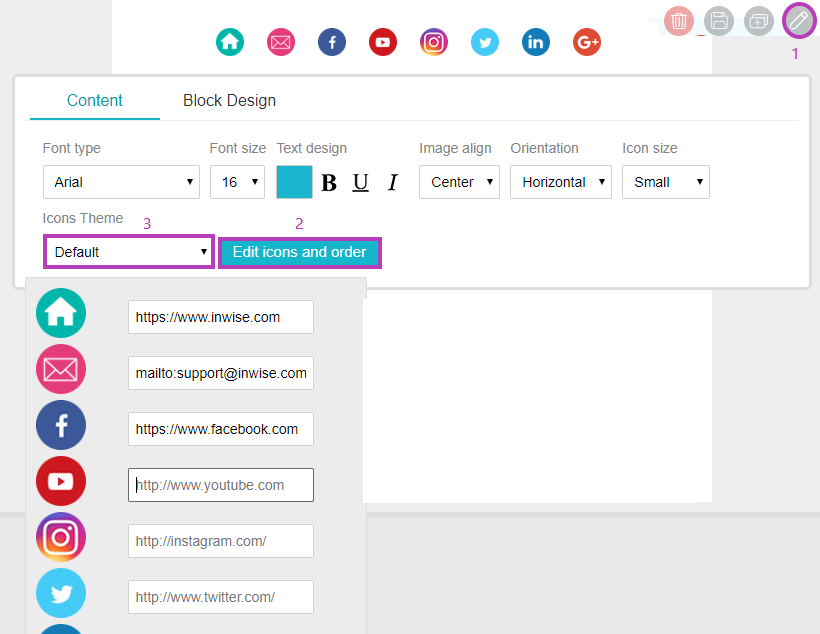Viewport: 820px width, 634px height.
Task: Open the Orientation dropdown
Action: pyautogui.click(x=561, y=182)
